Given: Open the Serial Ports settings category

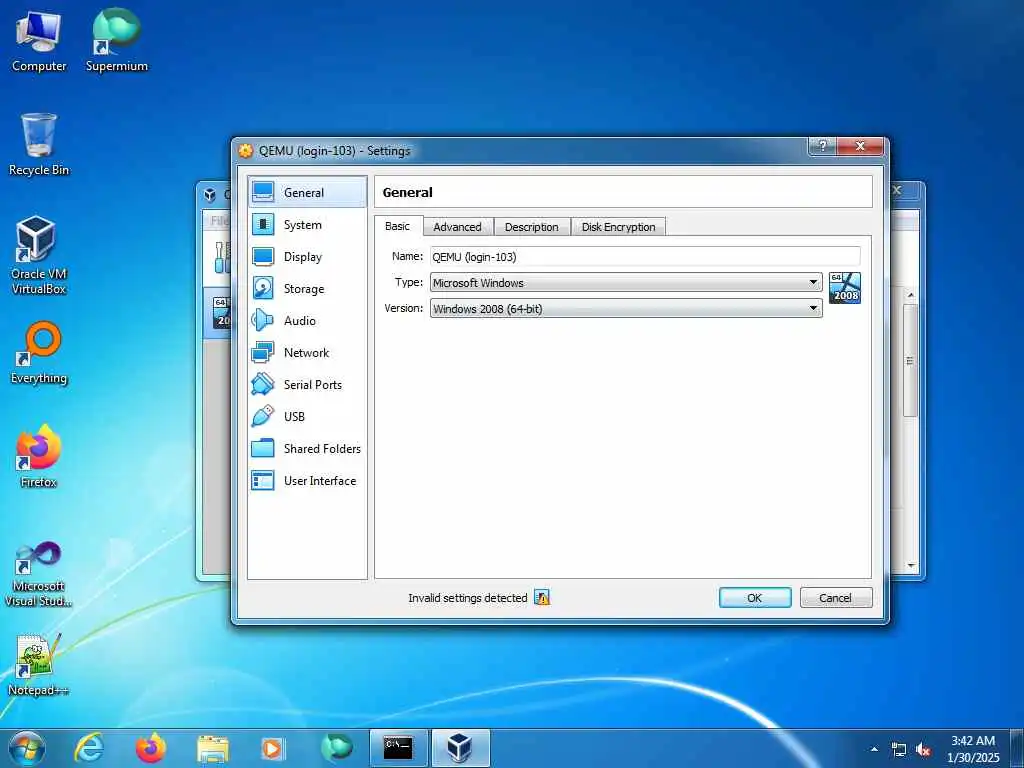Looking at the screenshot, I should coord(307,385).
